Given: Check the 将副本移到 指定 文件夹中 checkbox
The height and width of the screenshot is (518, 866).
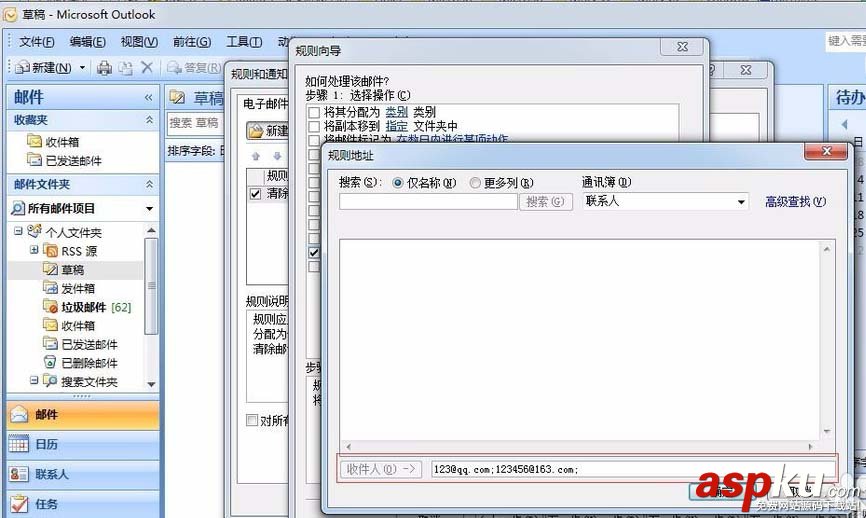Looking at the screenshot, I should [314, 126].
